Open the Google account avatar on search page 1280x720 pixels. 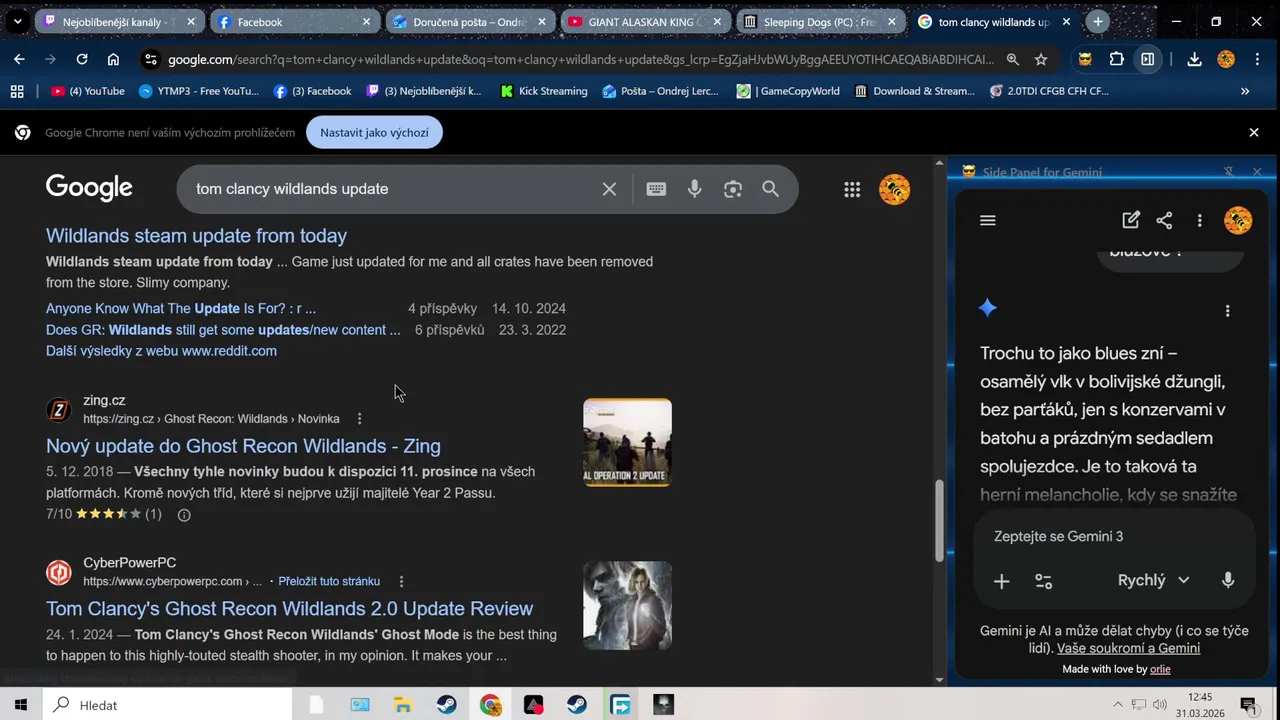pos(894,189)
